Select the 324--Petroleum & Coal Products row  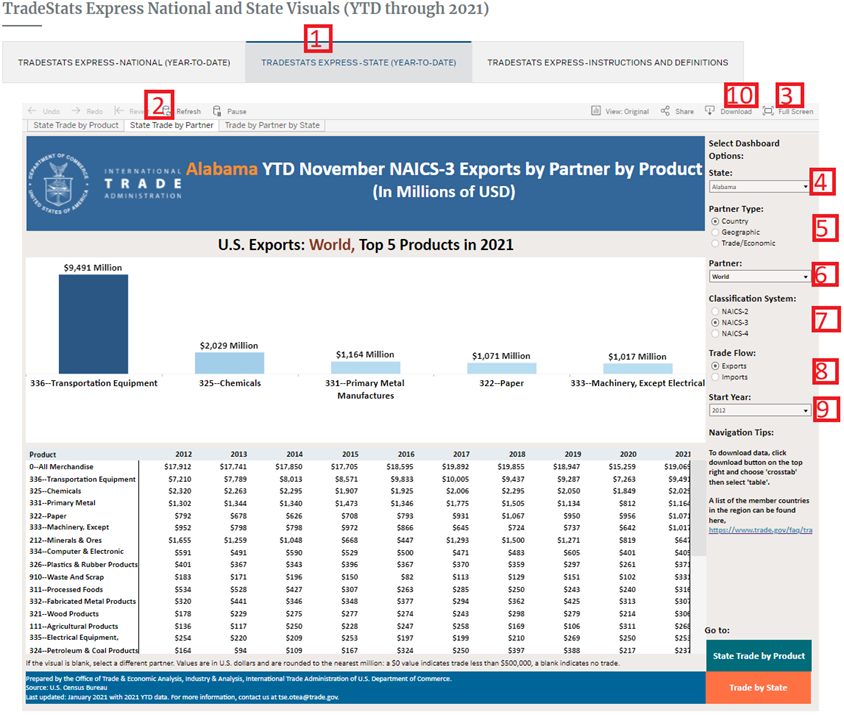click(83, 651)
